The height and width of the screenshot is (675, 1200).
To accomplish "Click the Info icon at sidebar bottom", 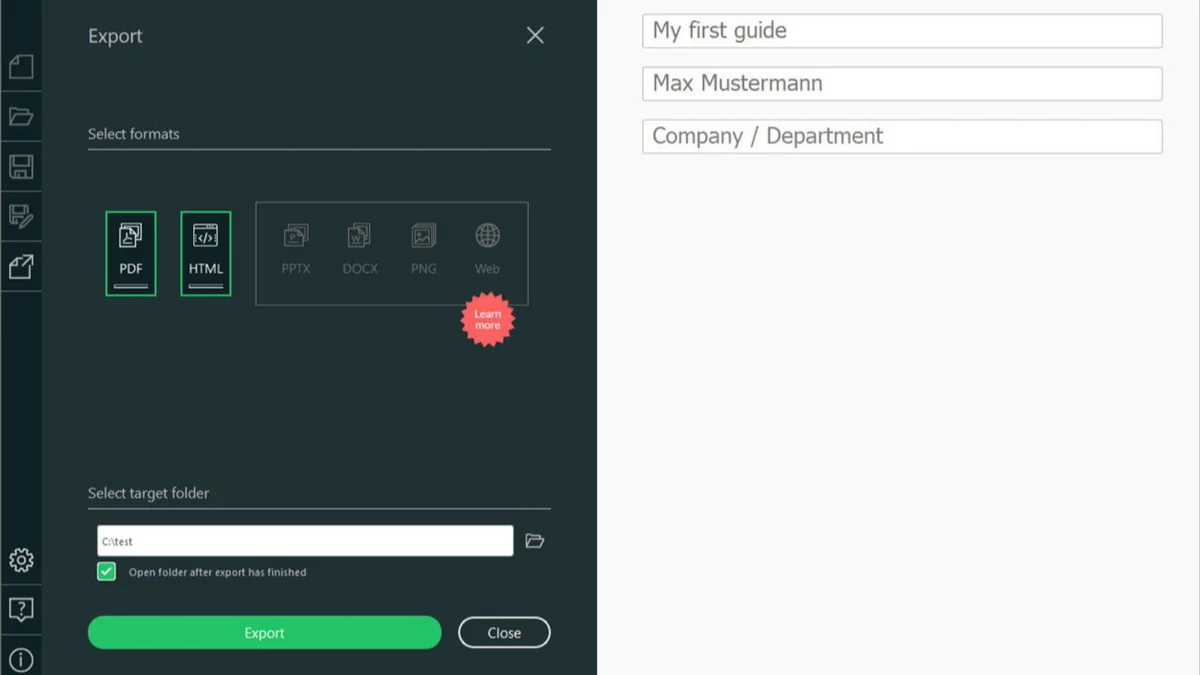I will 21,660.
